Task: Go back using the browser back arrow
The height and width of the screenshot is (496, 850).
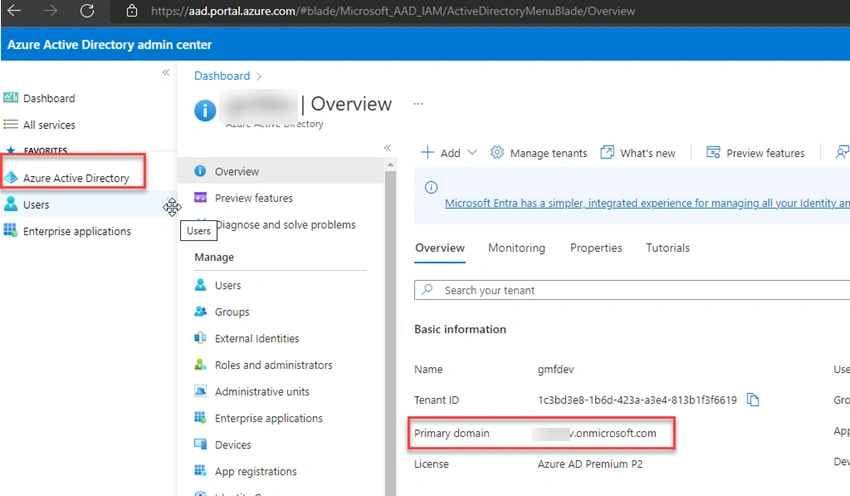Action: click(14, 10)
